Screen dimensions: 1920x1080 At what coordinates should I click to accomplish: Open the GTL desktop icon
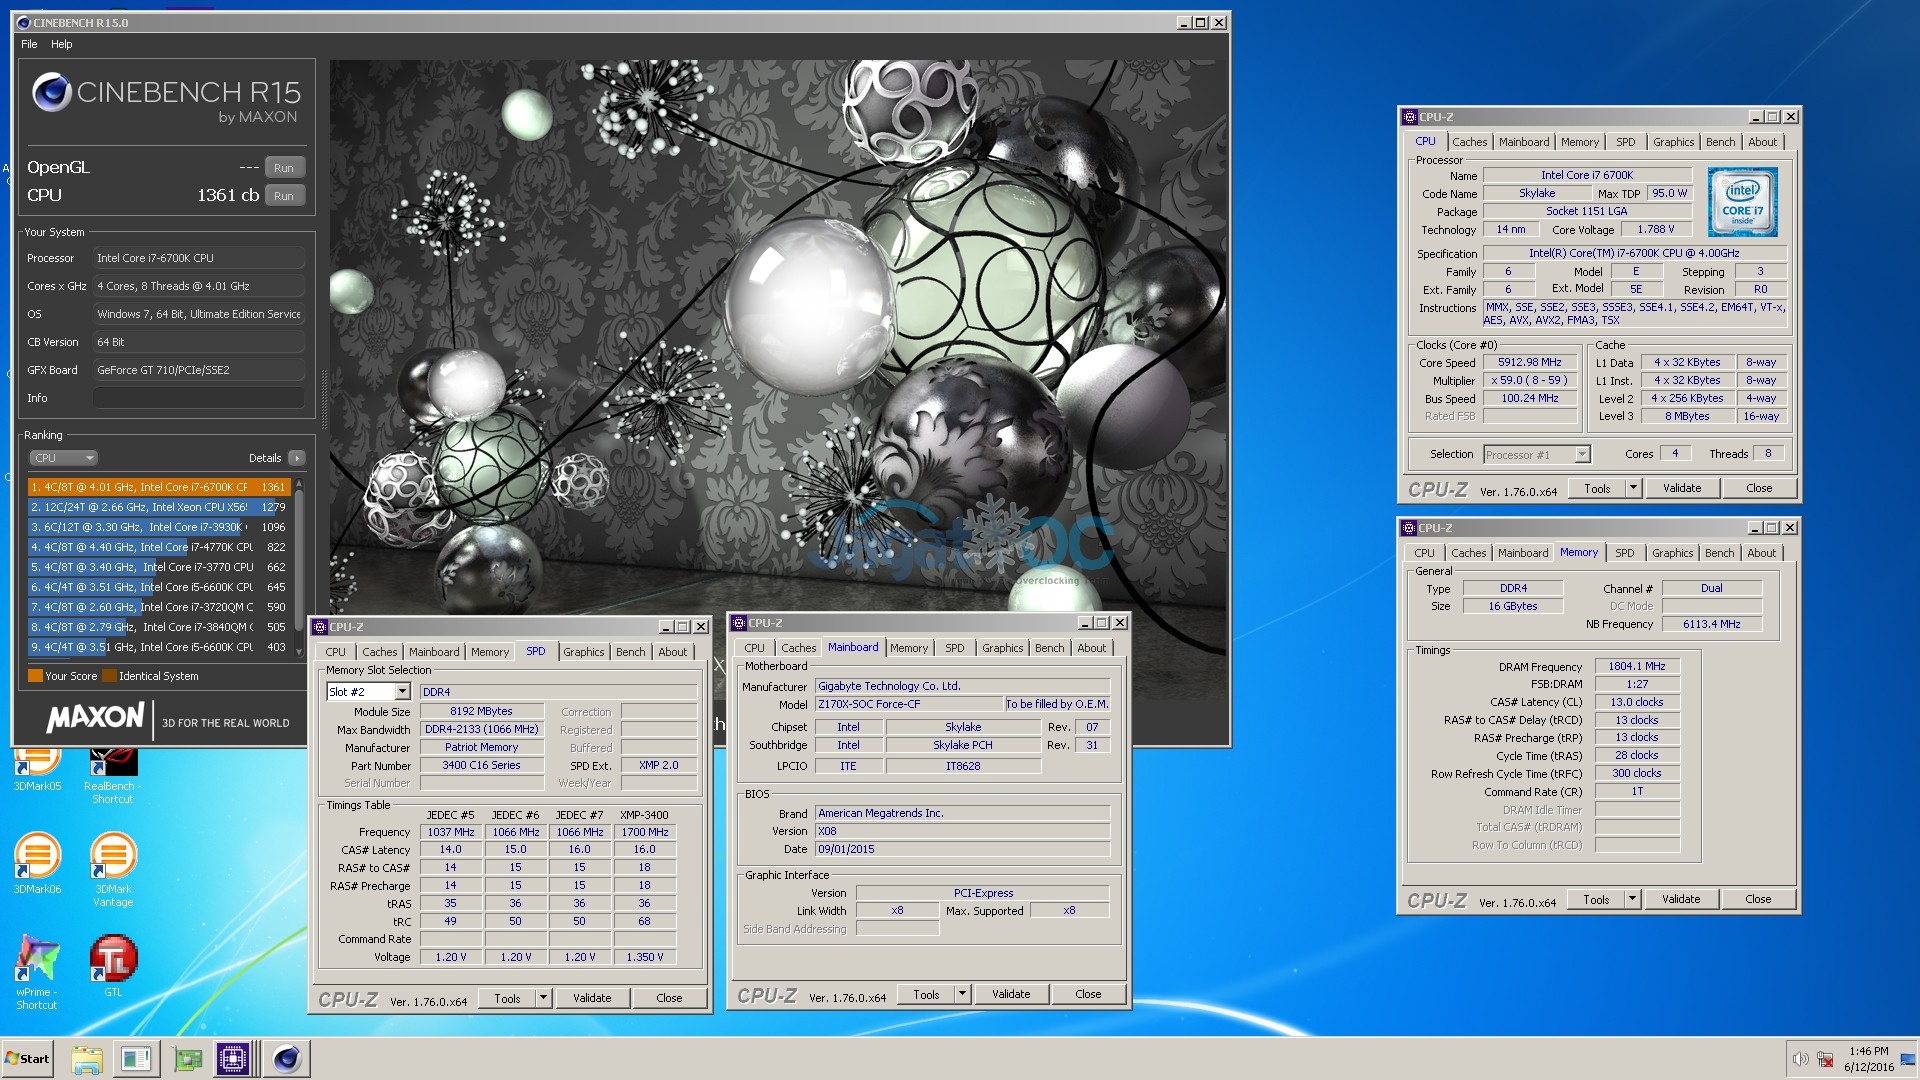pos(113,965)
